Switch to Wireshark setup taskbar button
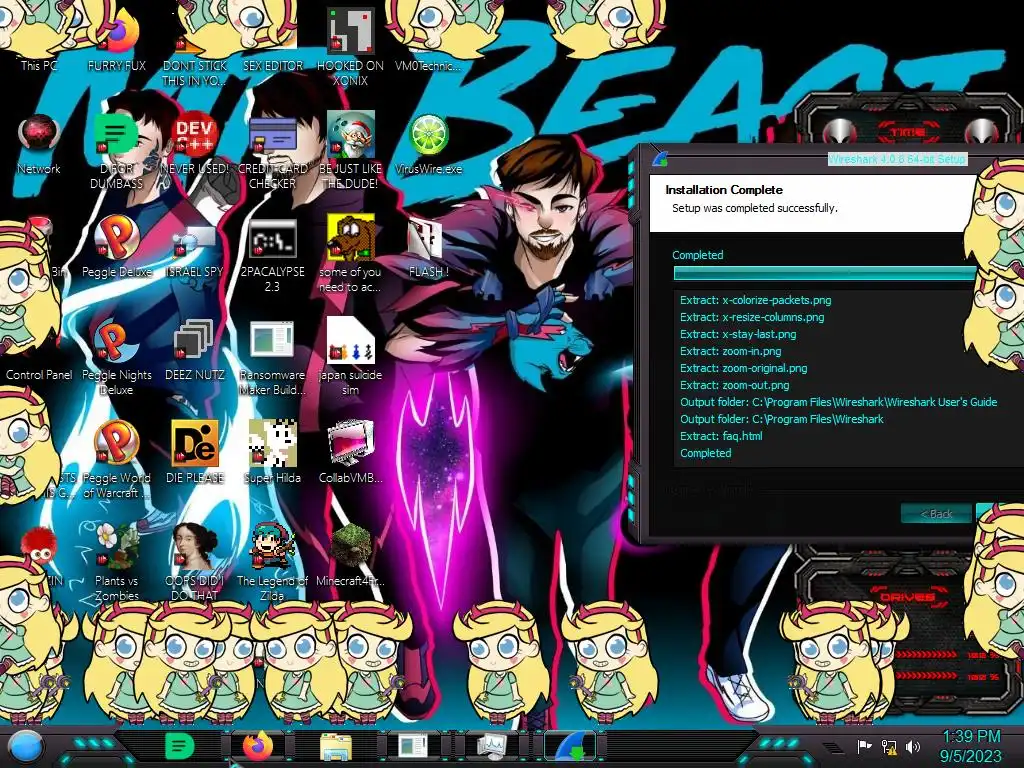The image size is (1024, 768). point(570,746)
